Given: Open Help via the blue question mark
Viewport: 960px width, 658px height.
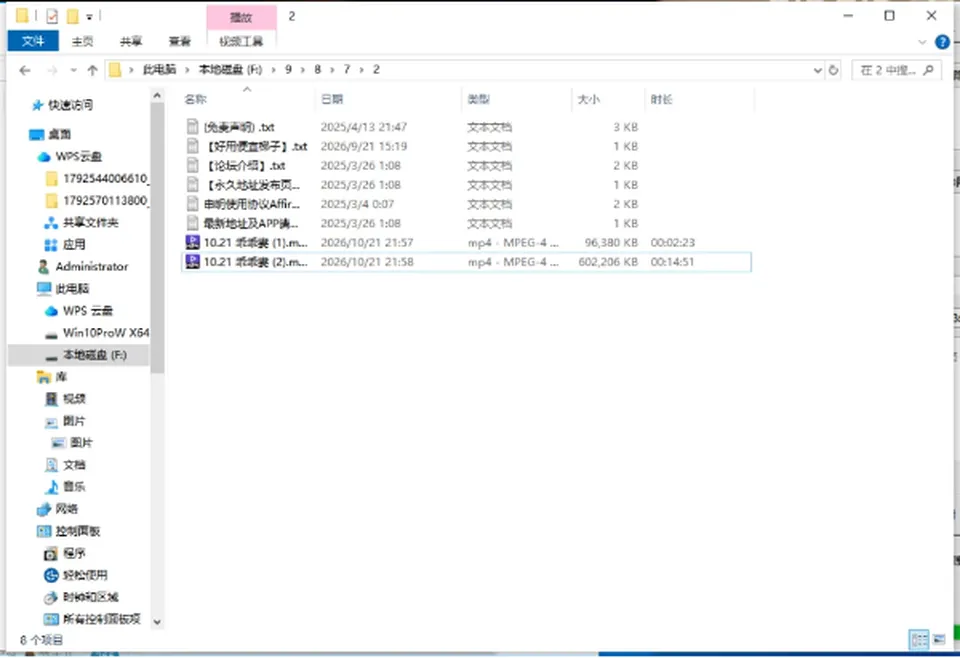Looking at the screenshot, I should (x=942, y=42).
